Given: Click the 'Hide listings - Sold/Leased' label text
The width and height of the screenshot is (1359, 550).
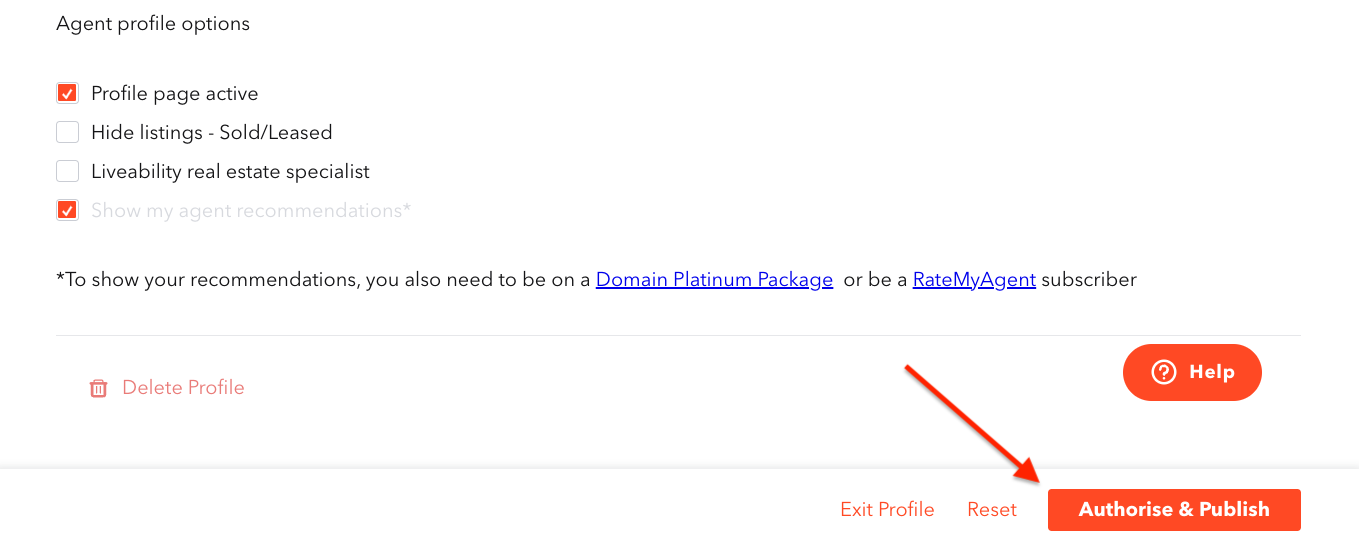Looking at the screenshot, I should (x=212, y=132).
